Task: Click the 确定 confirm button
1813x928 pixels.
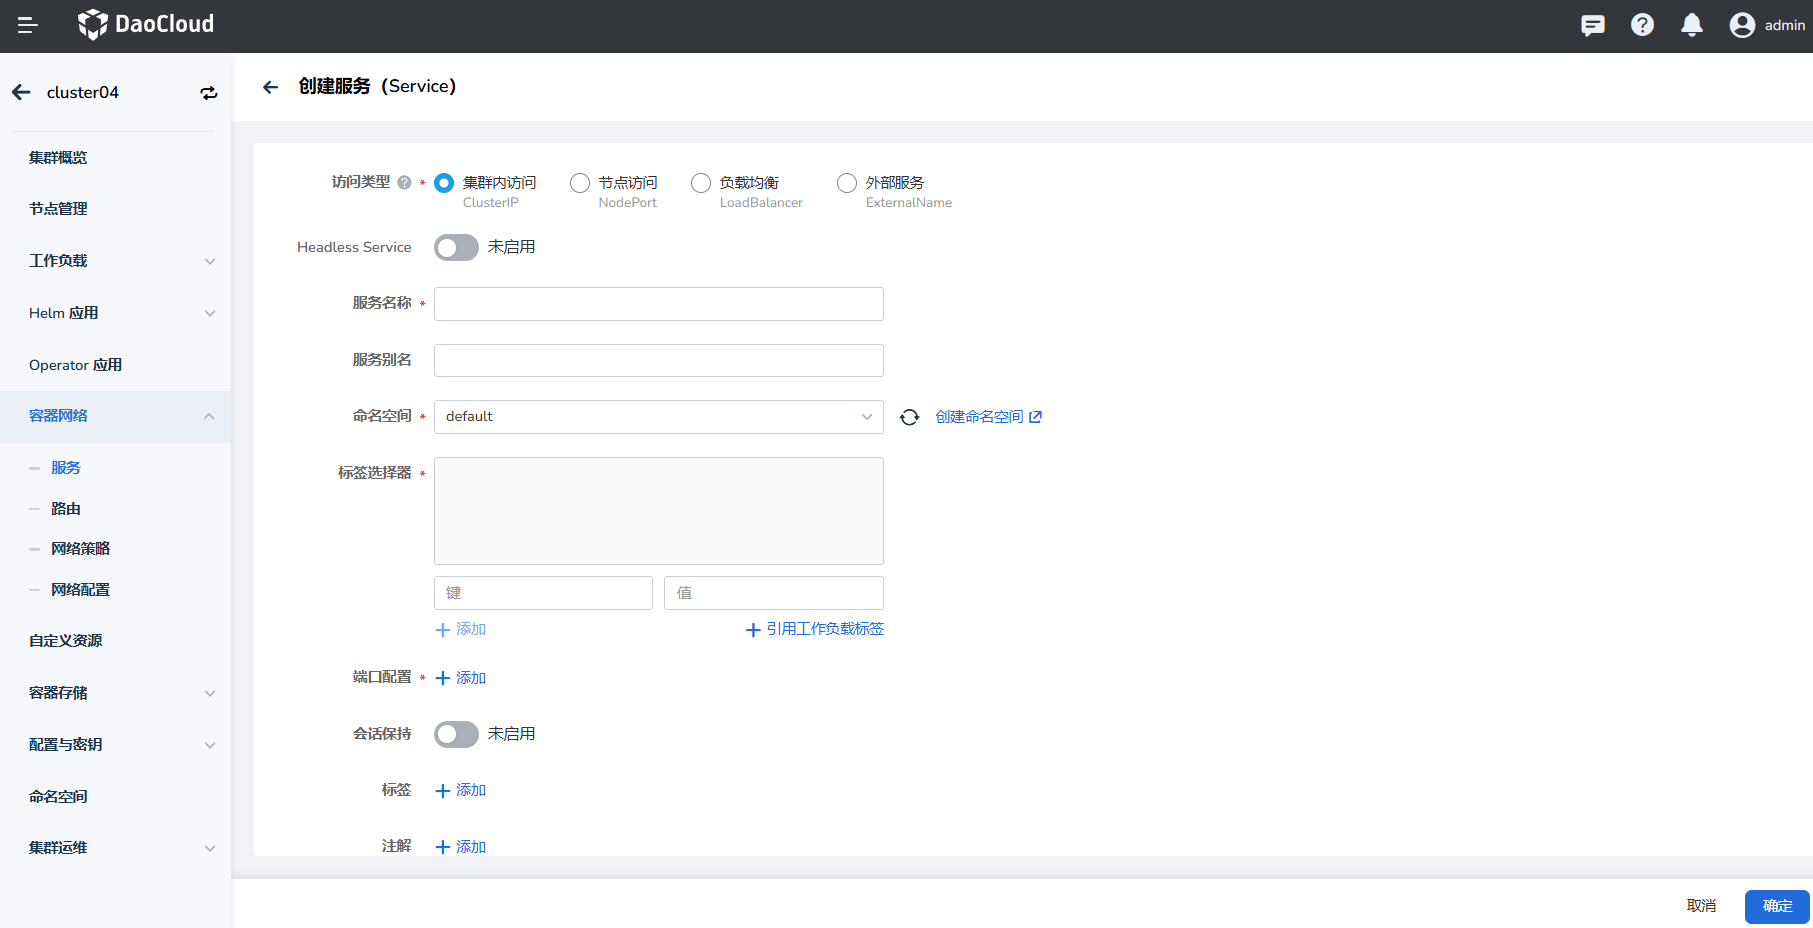Action: point(1776,906)
